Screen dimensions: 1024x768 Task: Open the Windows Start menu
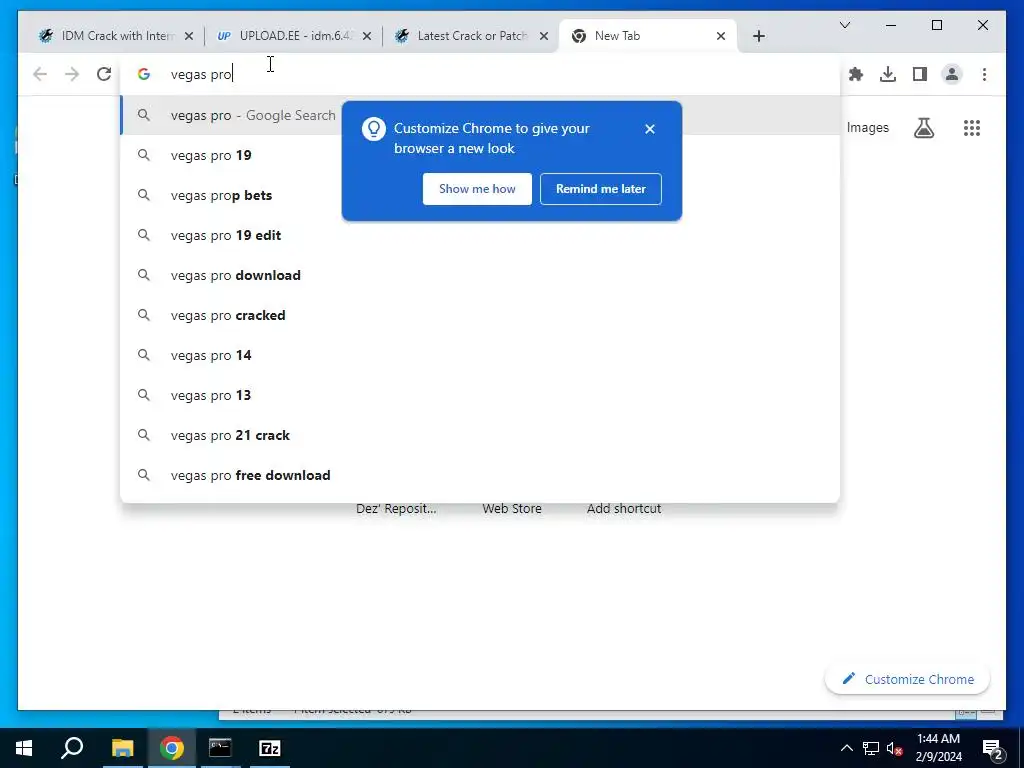click(24, 748)
